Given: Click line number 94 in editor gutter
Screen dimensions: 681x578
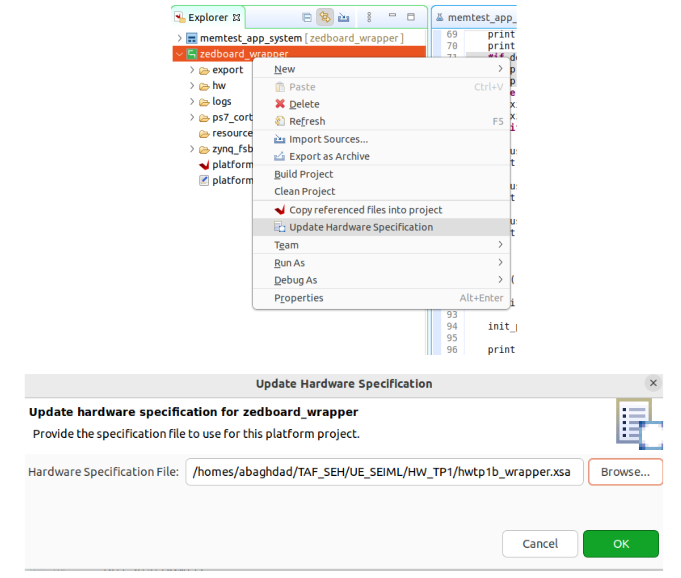Looking at the screenshot, I should pyautogui.click(x=452, y=326).
